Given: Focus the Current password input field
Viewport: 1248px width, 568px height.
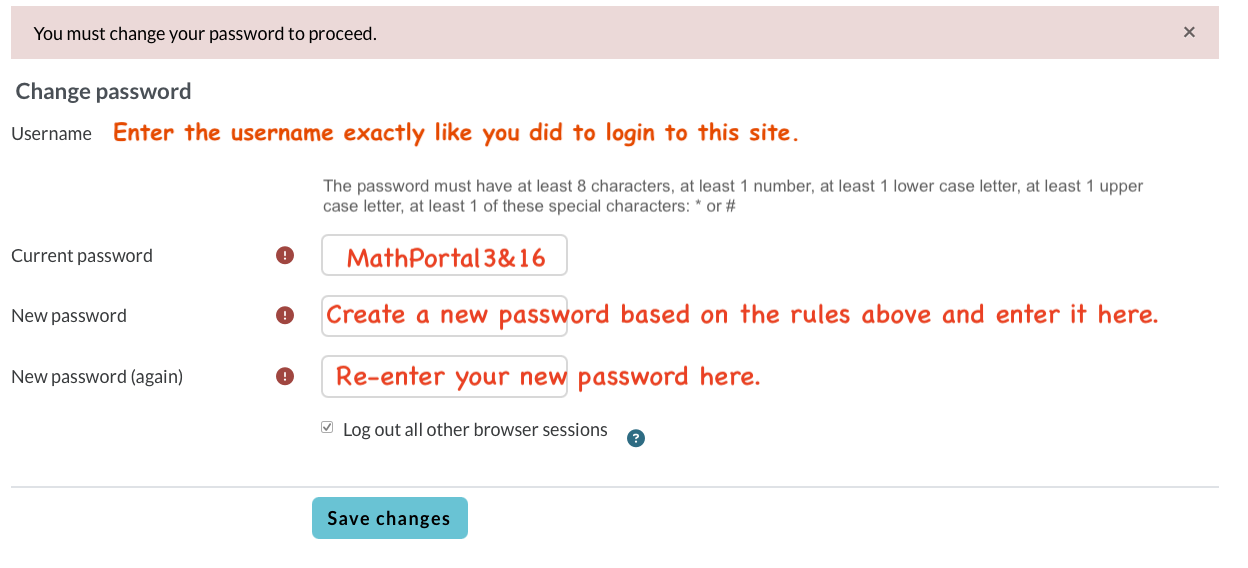Looking at the screenshot, I should (x=444, y=256).
